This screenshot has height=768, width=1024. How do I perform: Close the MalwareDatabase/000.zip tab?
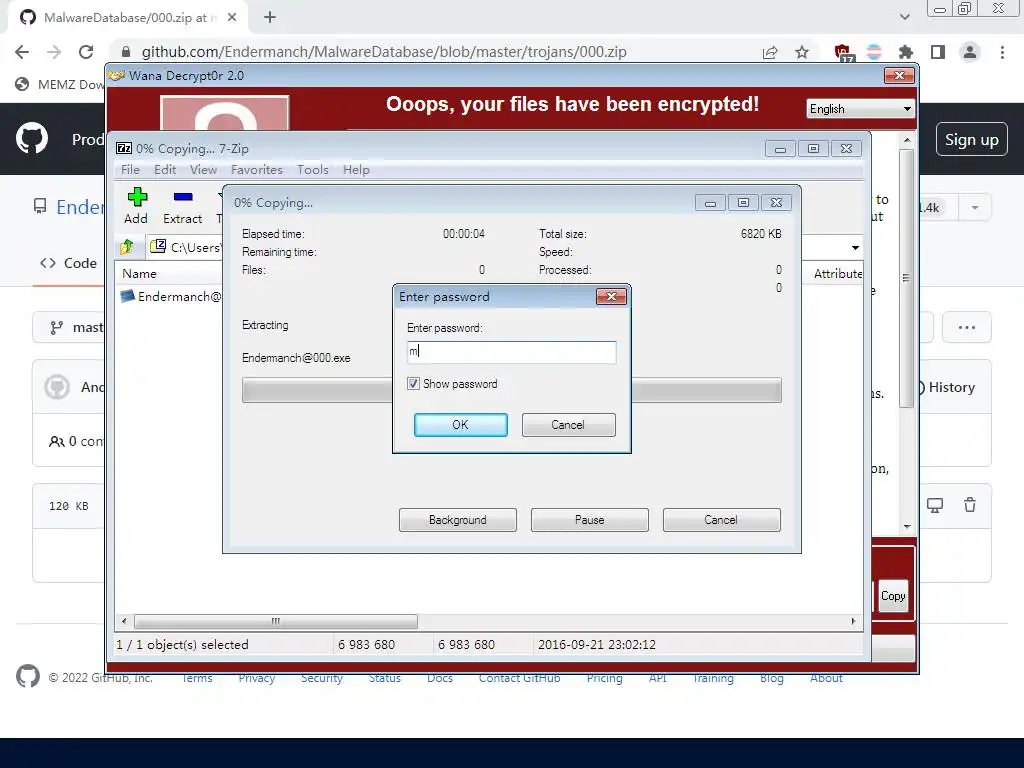(232, 18)
